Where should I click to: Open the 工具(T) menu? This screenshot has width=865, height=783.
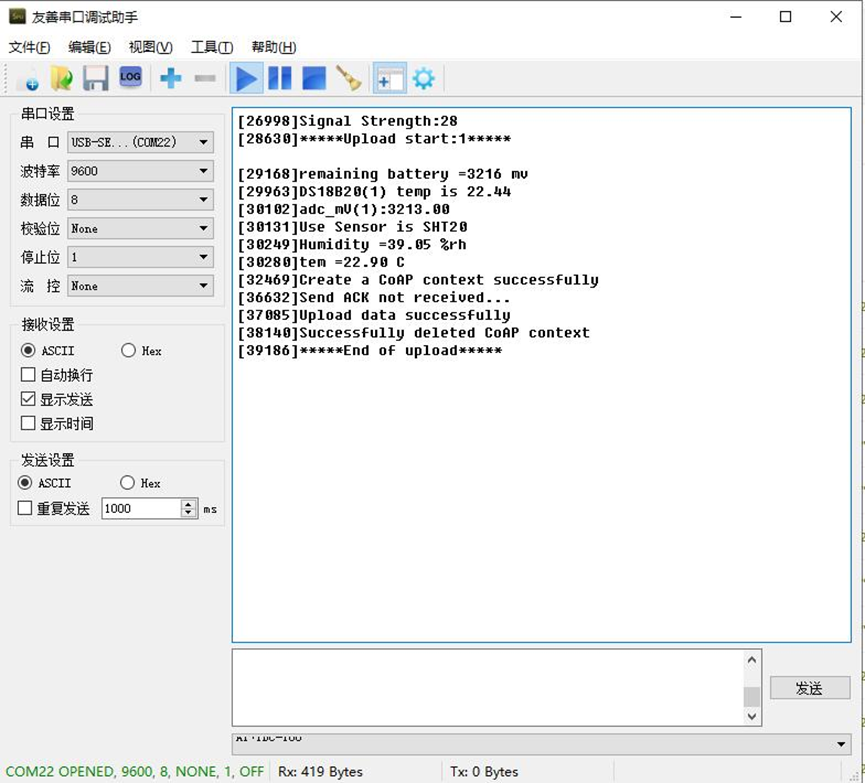(212, 47)
